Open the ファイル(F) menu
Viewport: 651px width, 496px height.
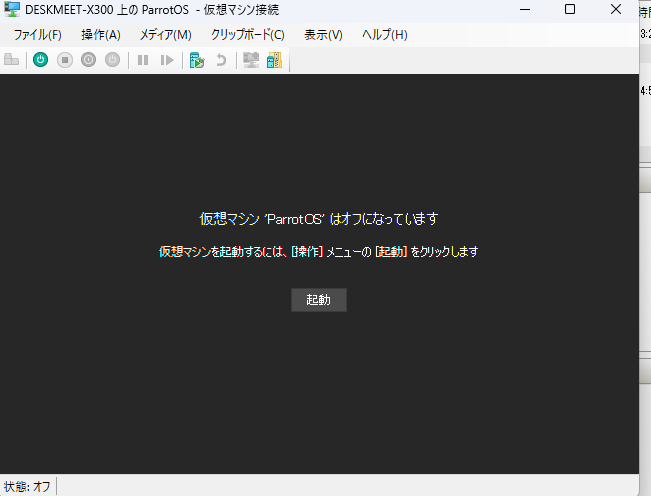point(37,35)
